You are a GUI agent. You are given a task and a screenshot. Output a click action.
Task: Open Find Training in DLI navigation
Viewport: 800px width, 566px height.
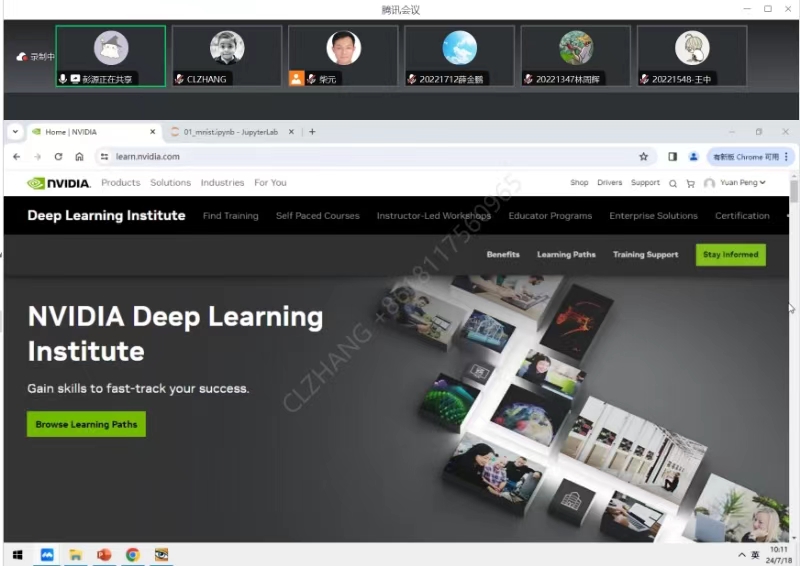click(x=231, y=216)
